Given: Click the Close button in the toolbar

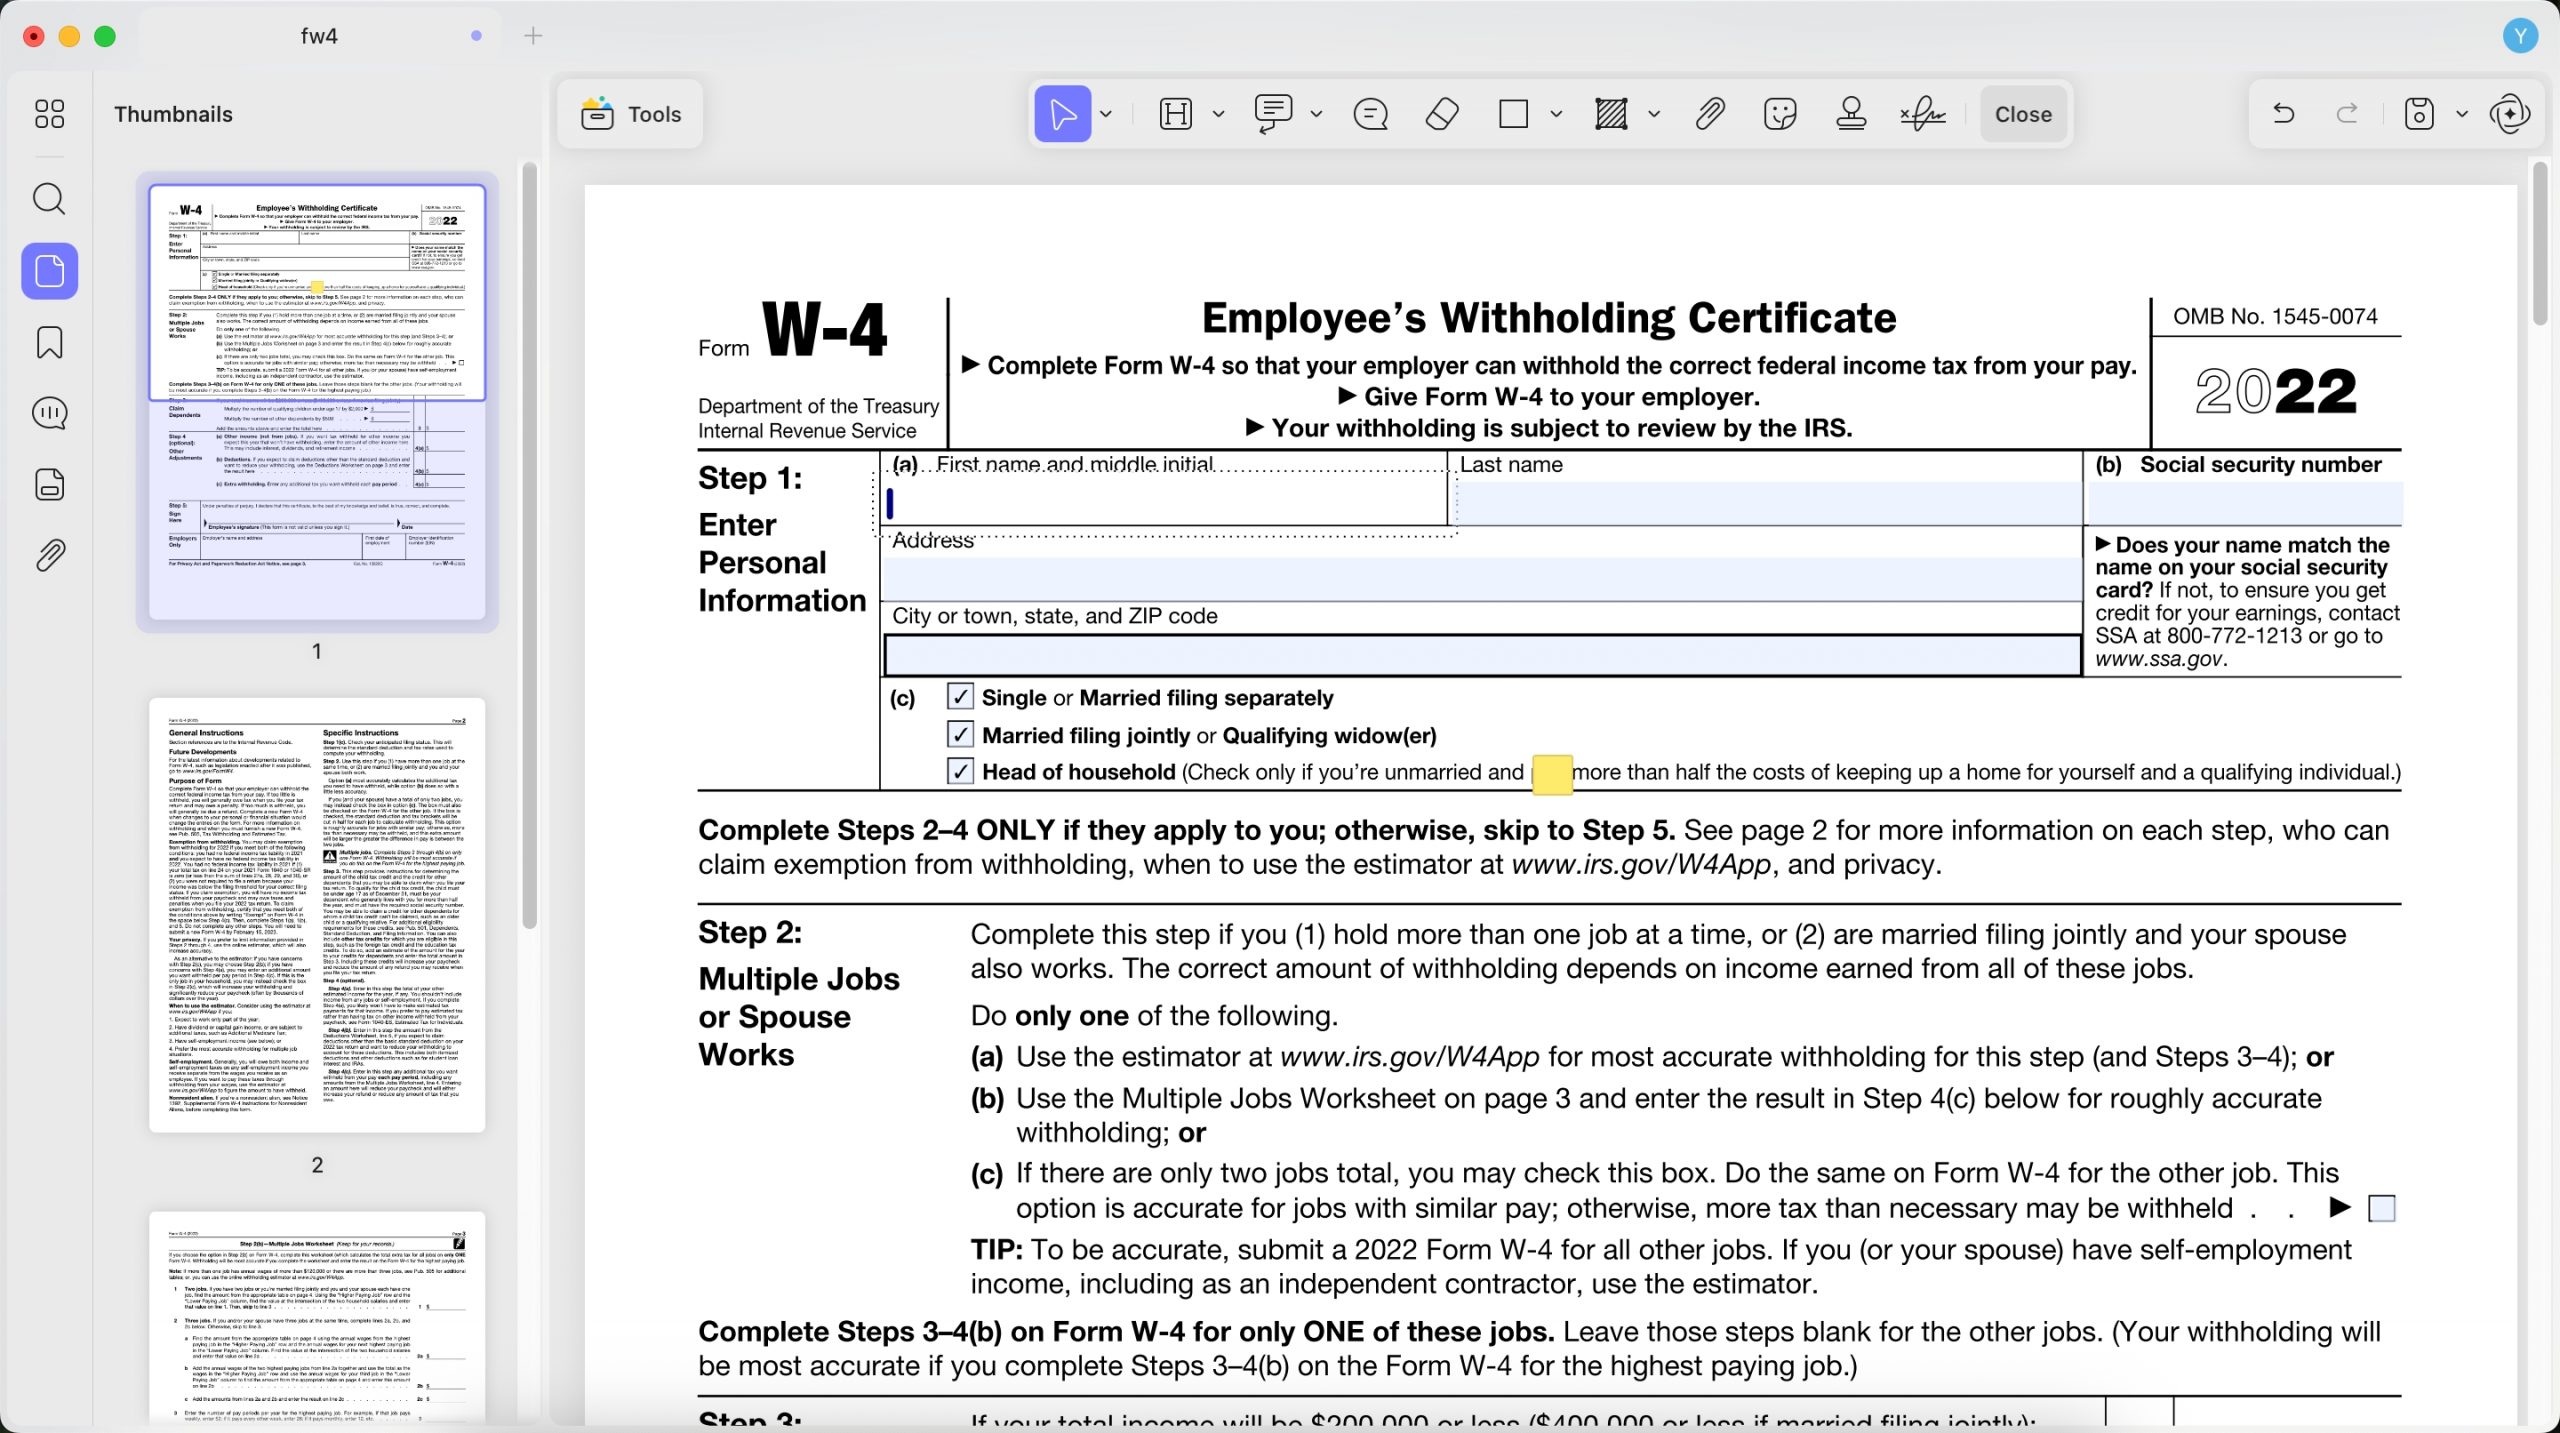Looking at the screenshot, I should point(2022,114).
